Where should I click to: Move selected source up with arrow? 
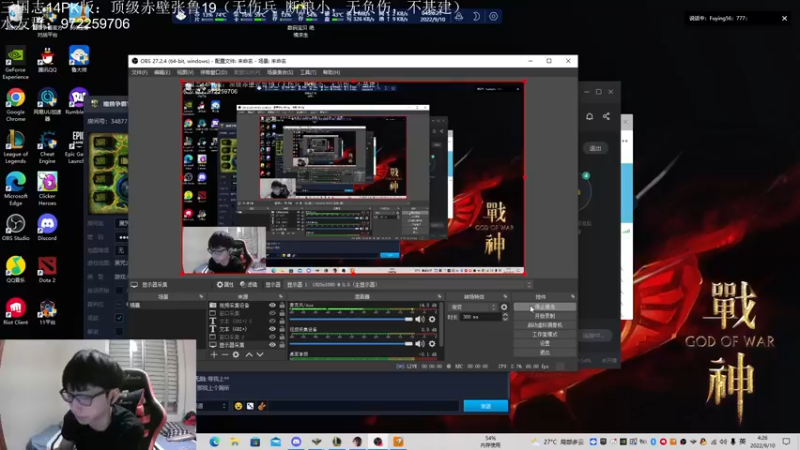pyautogui.click(x=249, y=355)
